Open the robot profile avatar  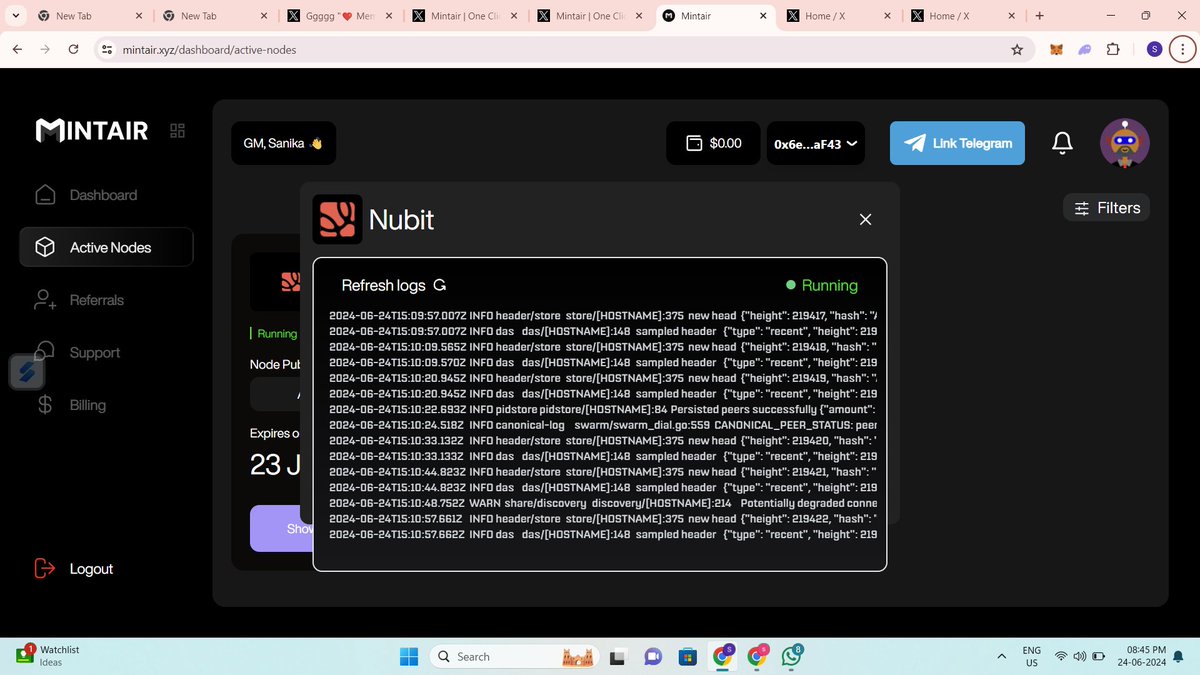[1125, 143]
